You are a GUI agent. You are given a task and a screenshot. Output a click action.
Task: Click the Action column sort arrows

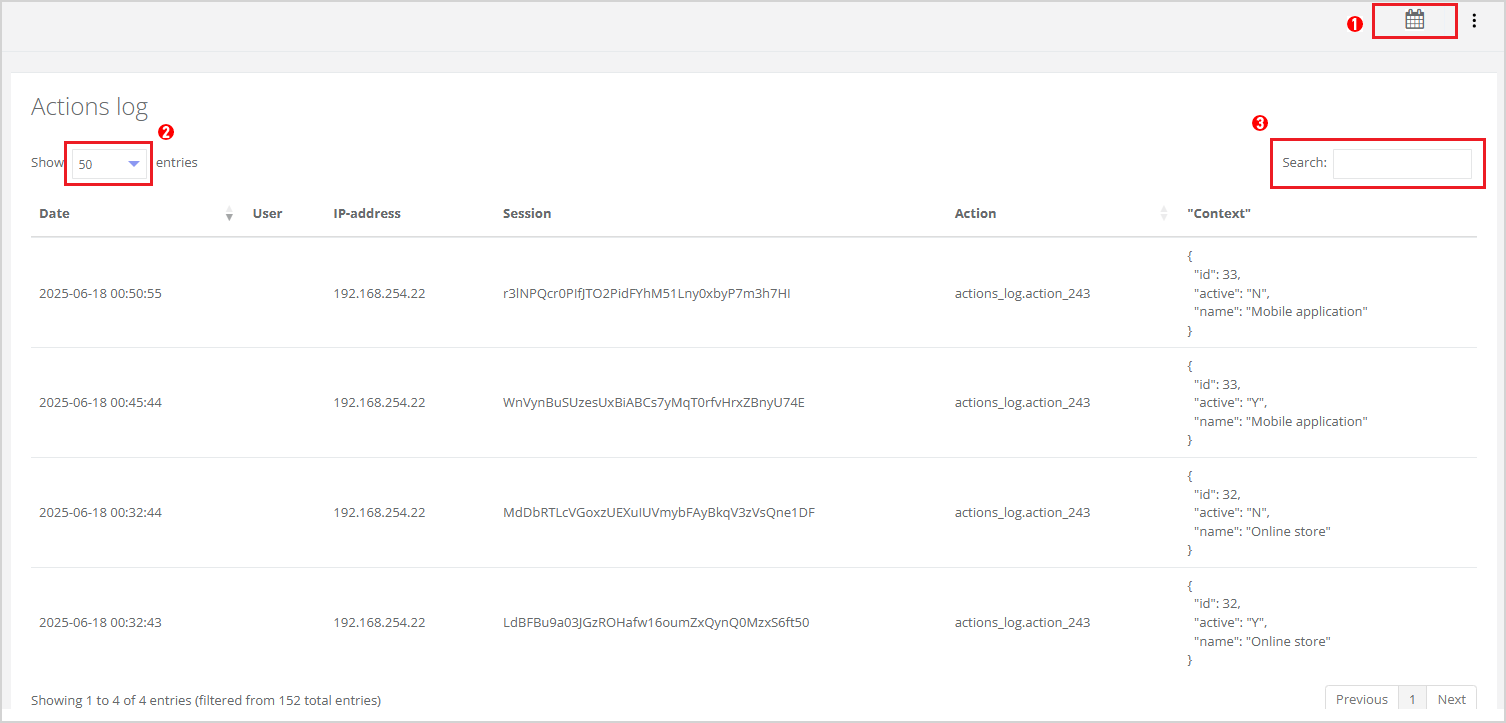coord(1163,214)
